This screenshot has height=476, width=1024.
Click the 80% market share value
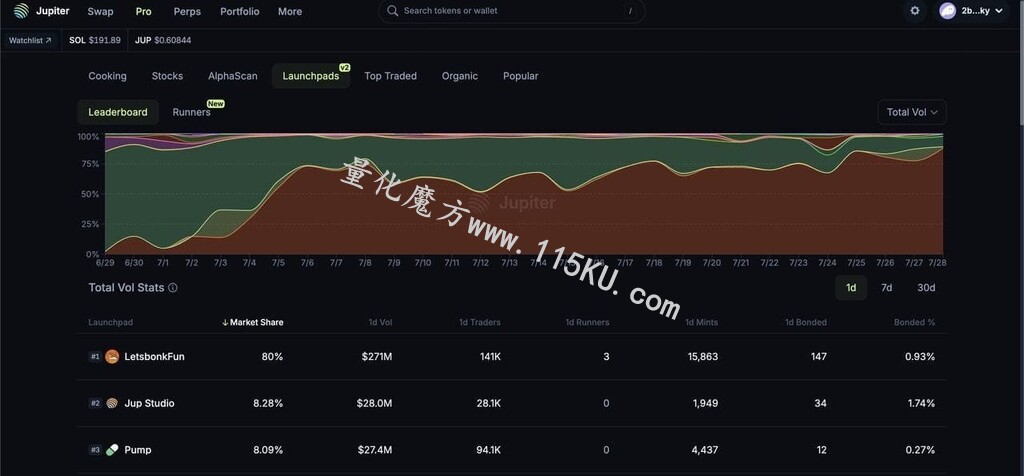273,357
